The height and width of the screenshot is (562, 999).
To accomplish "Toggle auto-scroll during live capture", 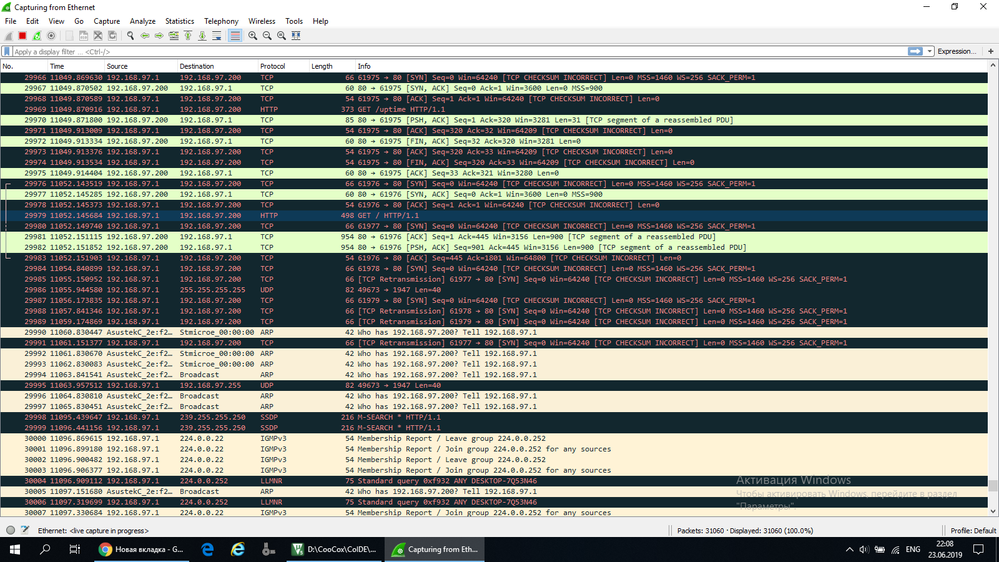I will 217,36.
